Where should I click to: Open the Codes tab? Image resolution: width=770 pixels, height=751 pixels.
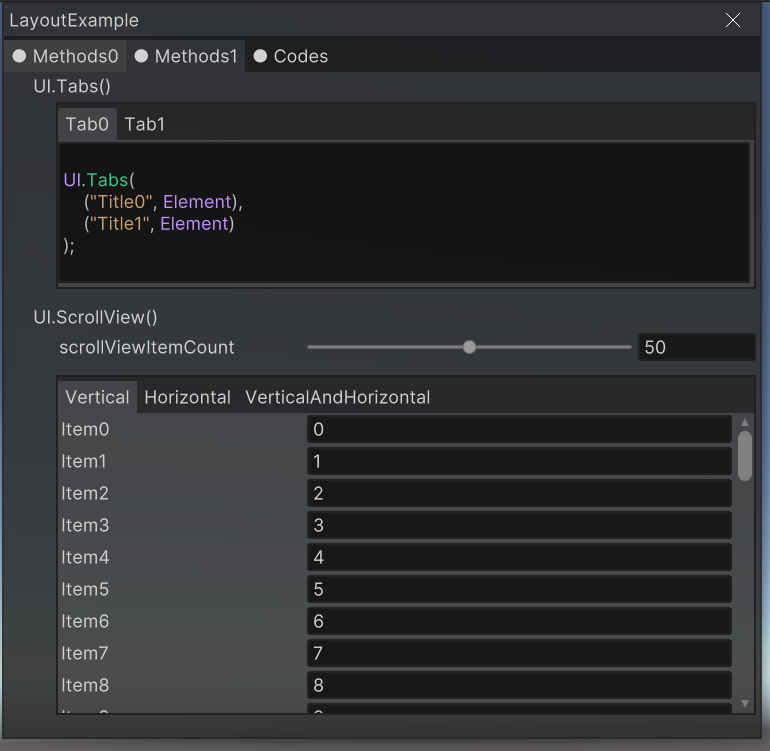(x=290, y=56)
